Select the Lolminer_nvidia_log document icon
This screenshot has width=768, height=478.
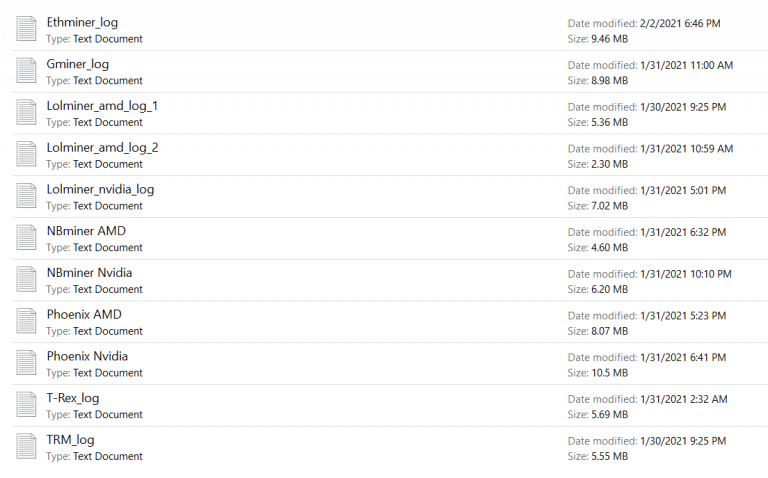pyautogui.click(x=27, y=197)
